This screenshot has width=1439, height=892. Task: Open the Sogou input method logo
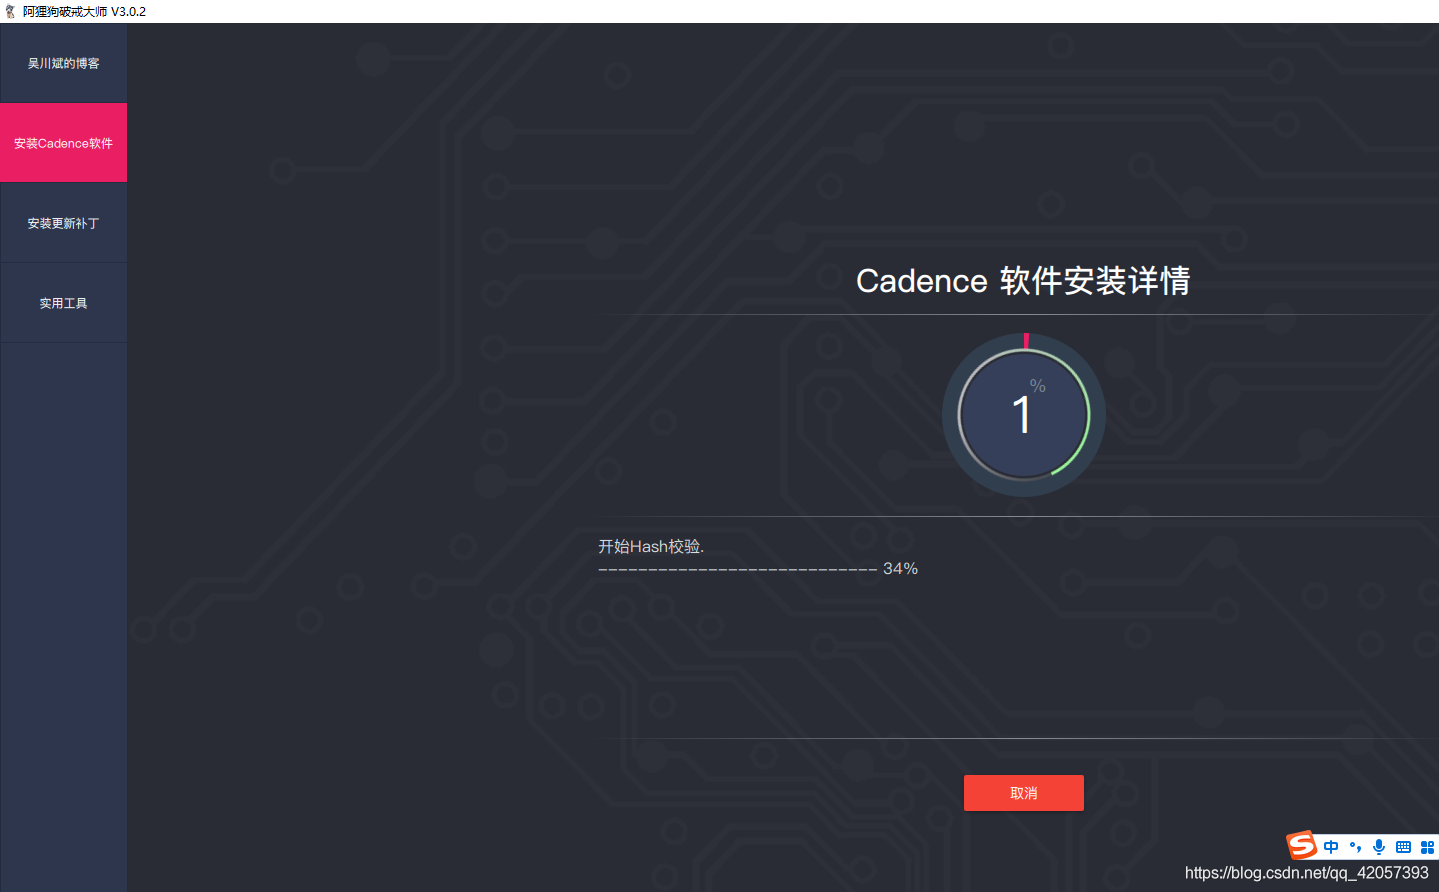[x=1301, y=845]
